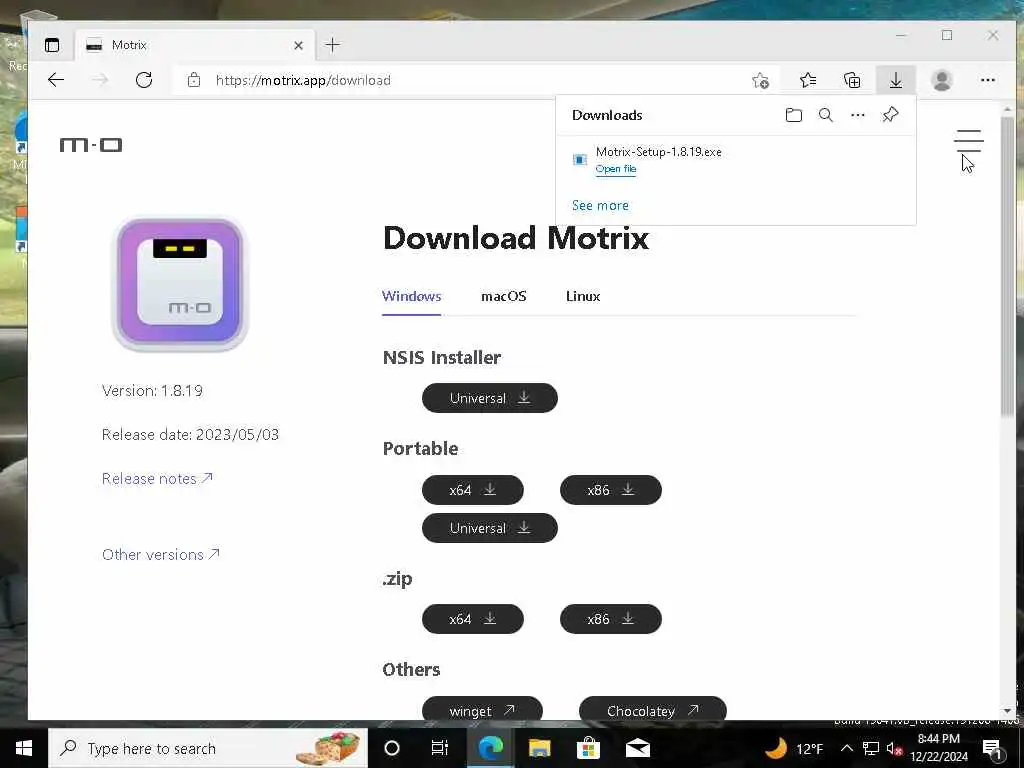Download NSIS Installer Universal build
The width and height of the screenshot is (1024, 768).
[490, 398]
